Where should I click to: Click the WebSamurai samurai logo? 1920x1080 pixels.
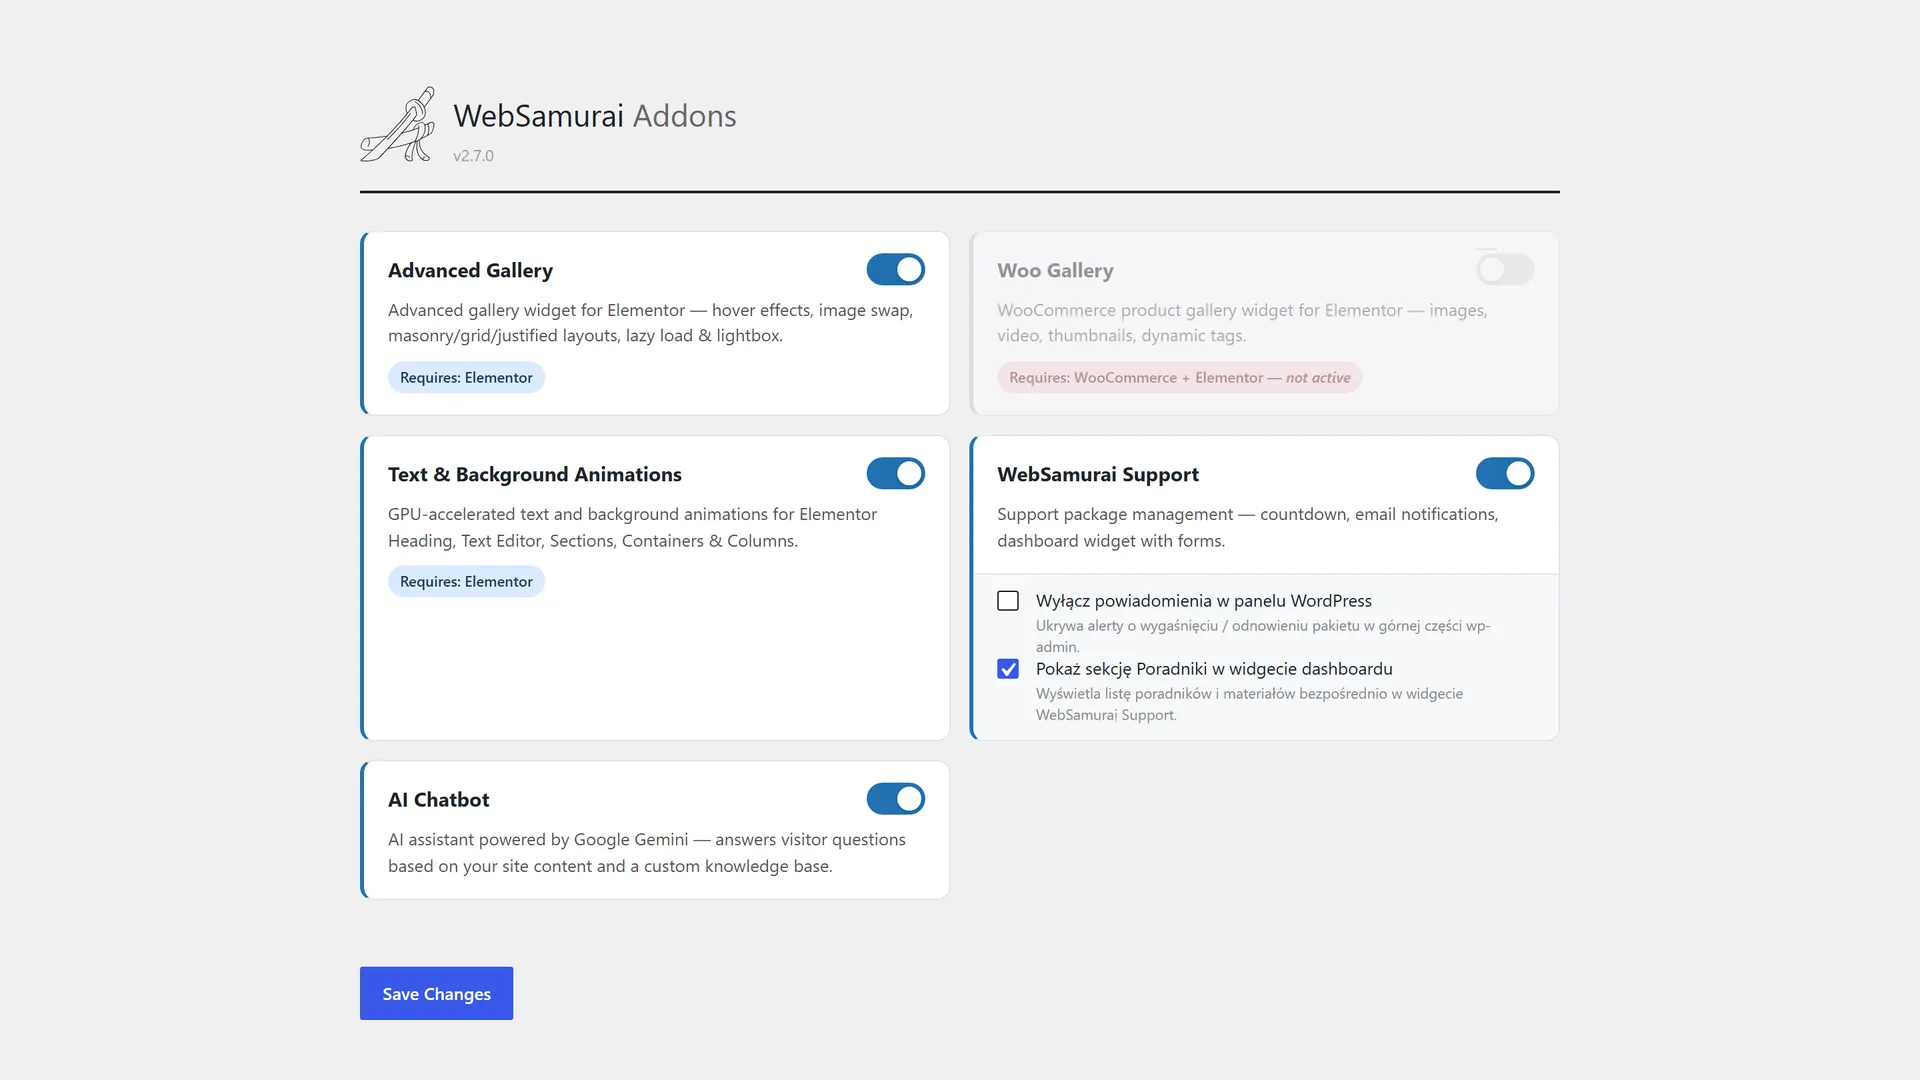point(398,125)
